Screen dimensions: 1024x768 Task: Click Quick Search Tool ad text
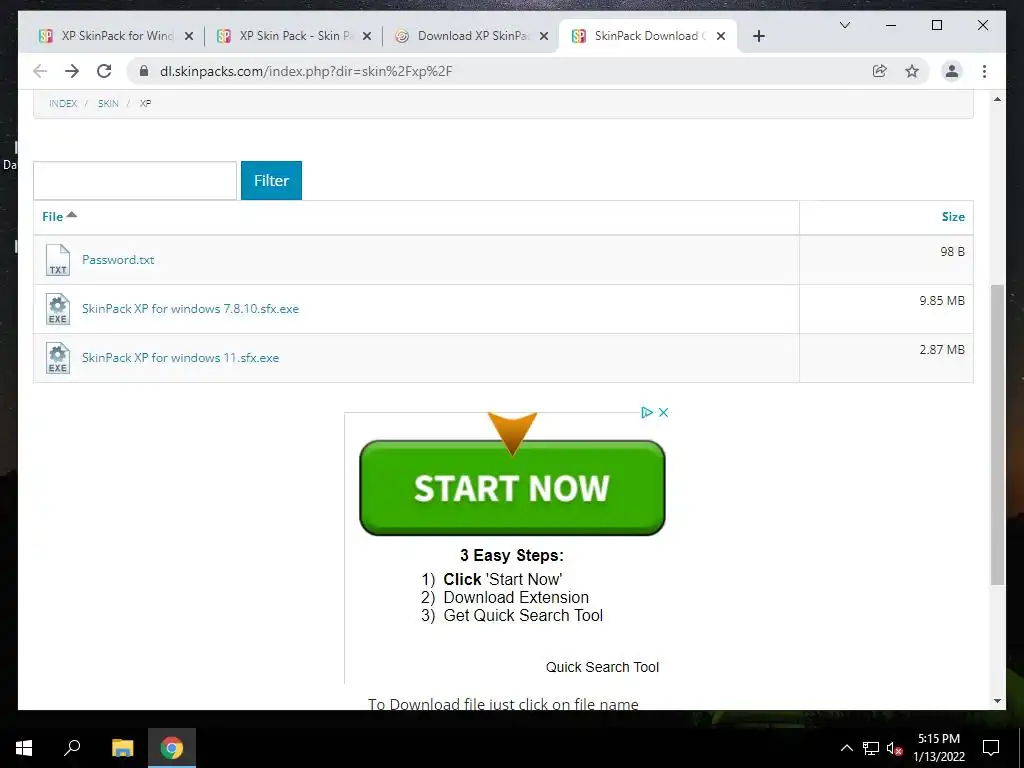(602, 667)
